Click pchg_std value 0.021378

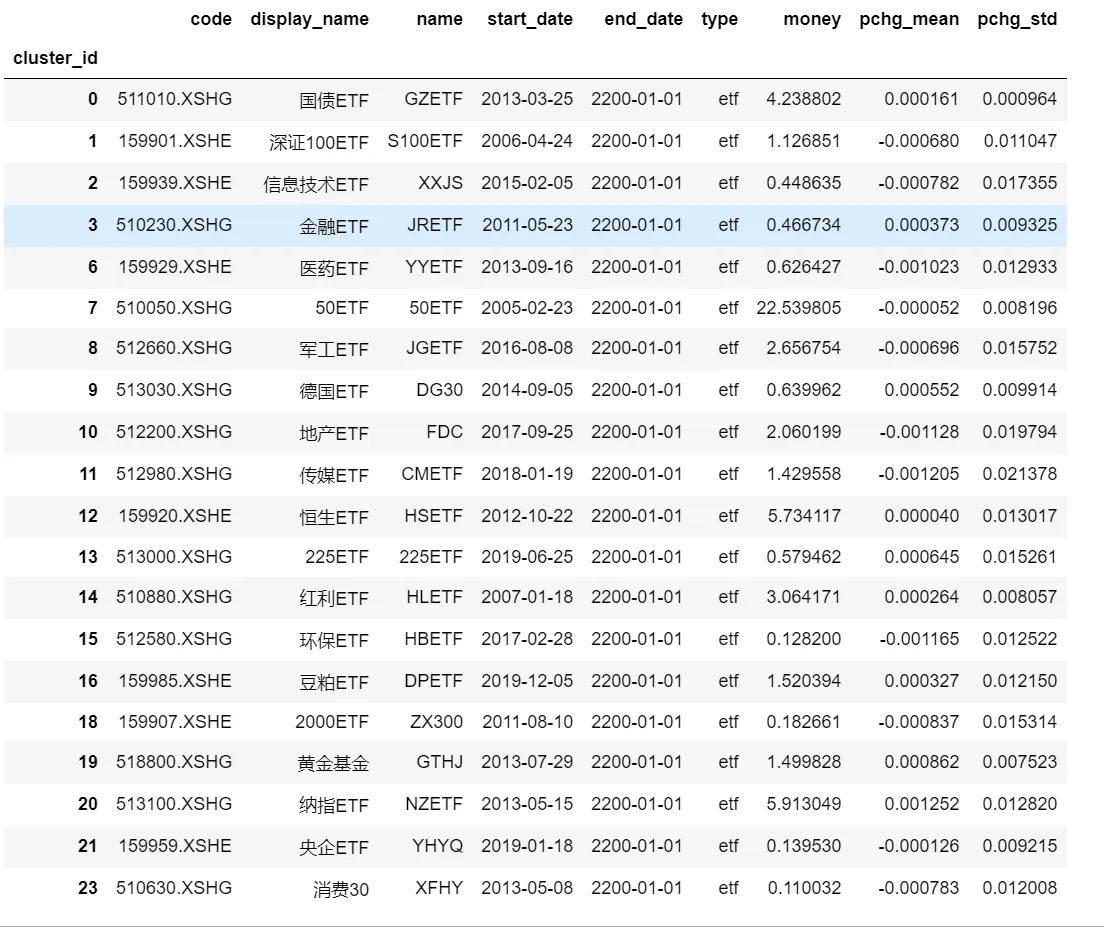pos(1019,474)
